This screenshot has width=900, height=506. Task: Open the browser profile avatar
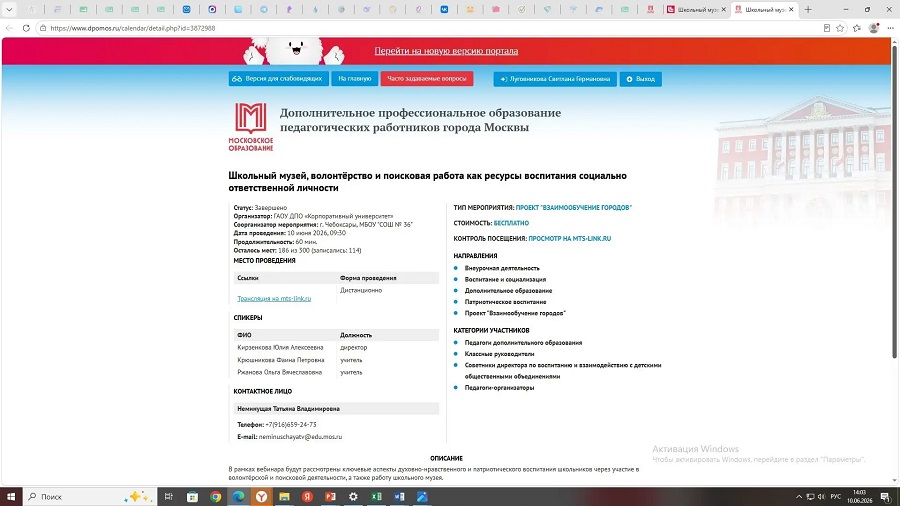874,28
